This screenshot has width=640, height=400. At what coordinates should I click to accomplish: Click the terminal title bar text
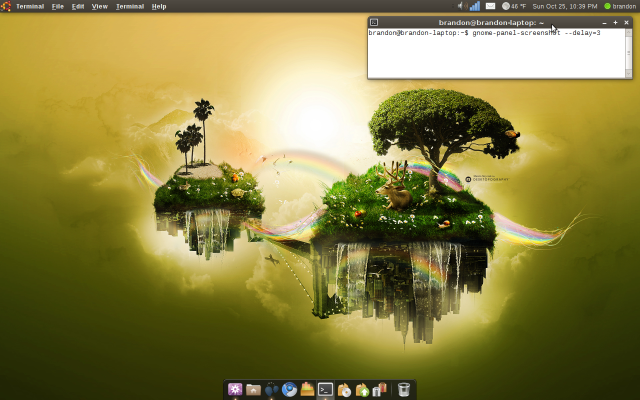click(x=491, y=23)
